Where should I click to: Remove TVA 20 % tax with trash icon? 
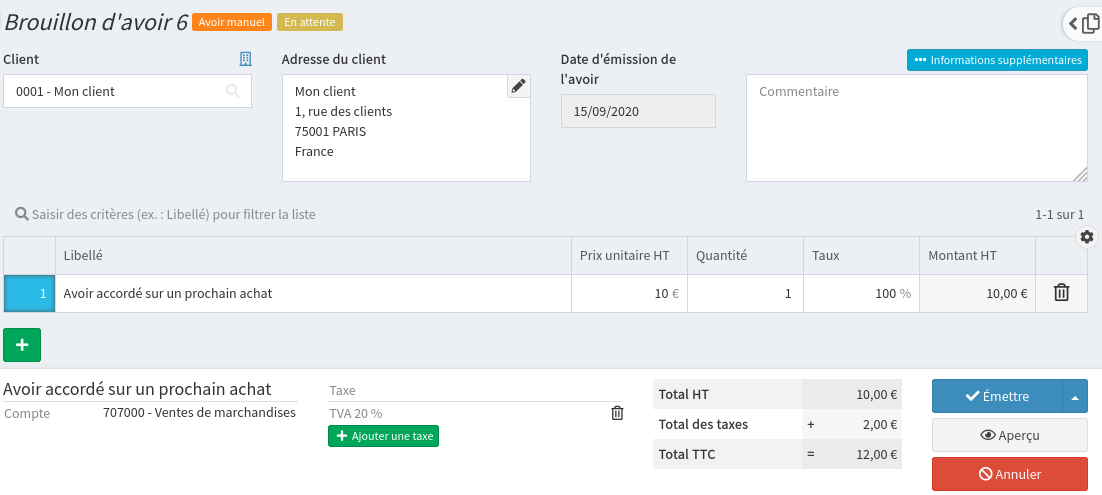[x=617, y=413]
